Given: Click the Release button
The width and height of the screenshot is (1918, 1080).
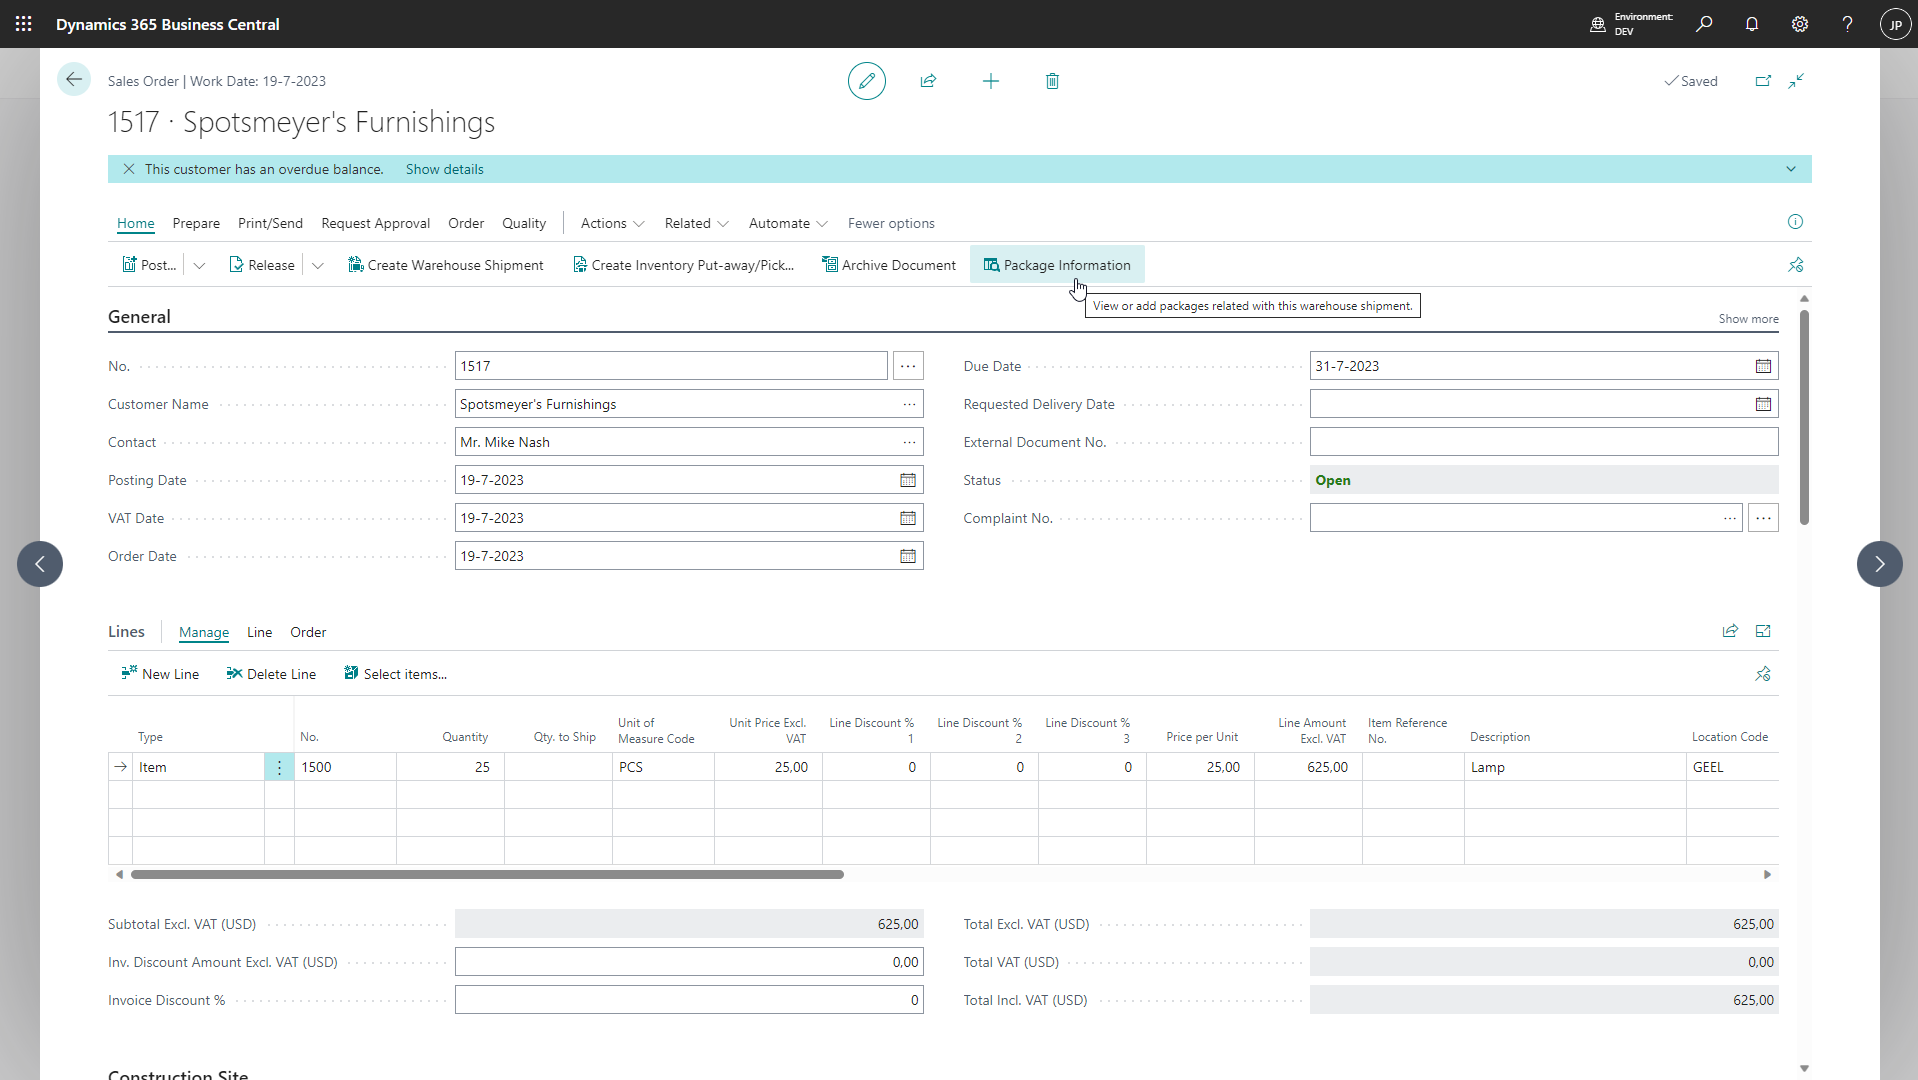Looking at the screenshot, I should tap(262, 265).
